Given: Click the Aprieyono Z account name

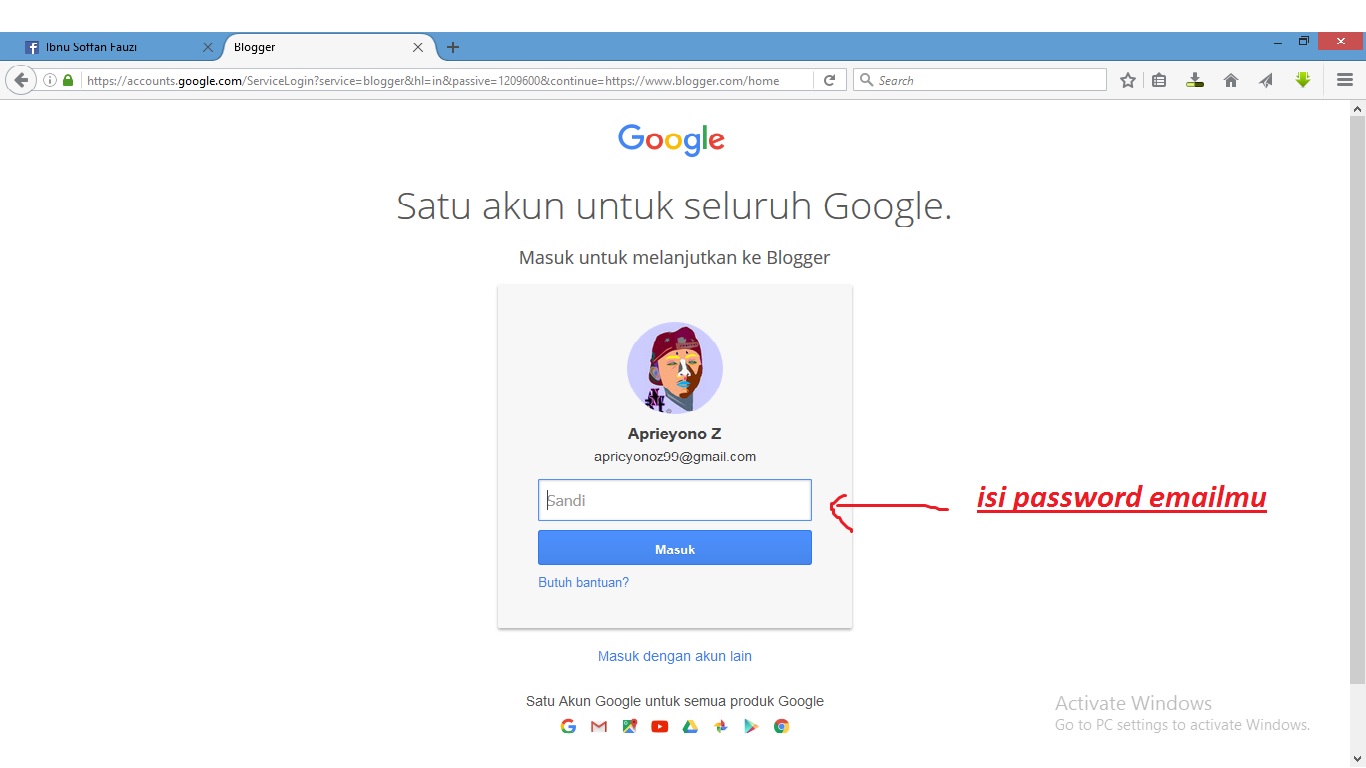Looking at the screenshot, I should tap(675, 434).
